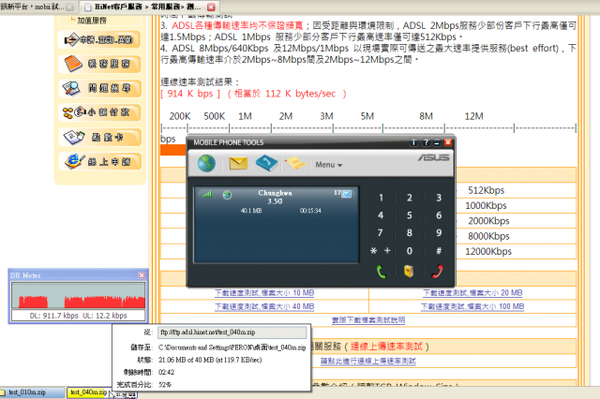Click the sidebar button with hand-writing pen icon
Screen dimensions: 600x399
pos(99,39)
